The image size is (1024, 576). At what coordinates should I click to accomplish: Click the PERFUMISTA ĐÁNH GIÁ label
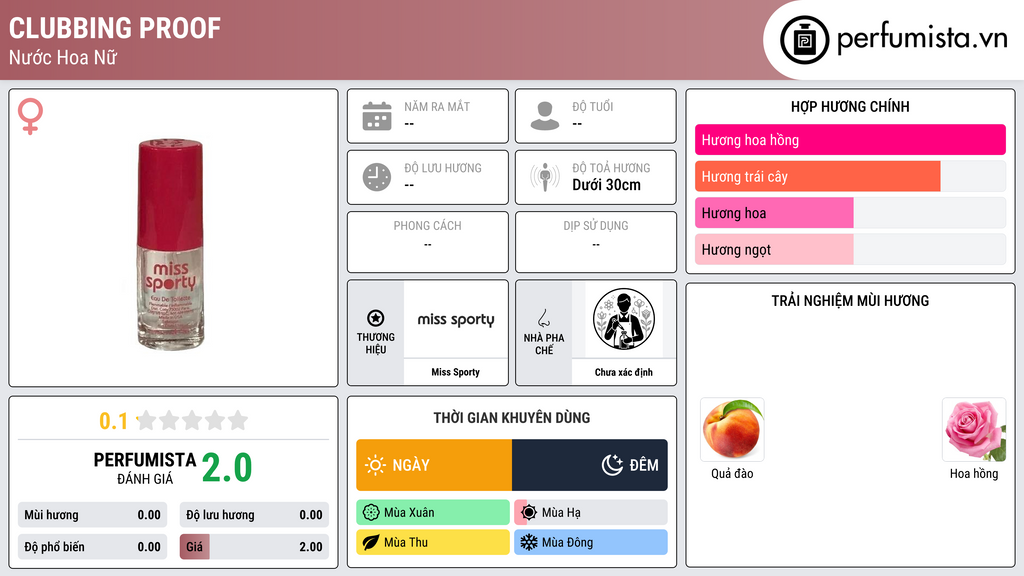tap(145, 468)
